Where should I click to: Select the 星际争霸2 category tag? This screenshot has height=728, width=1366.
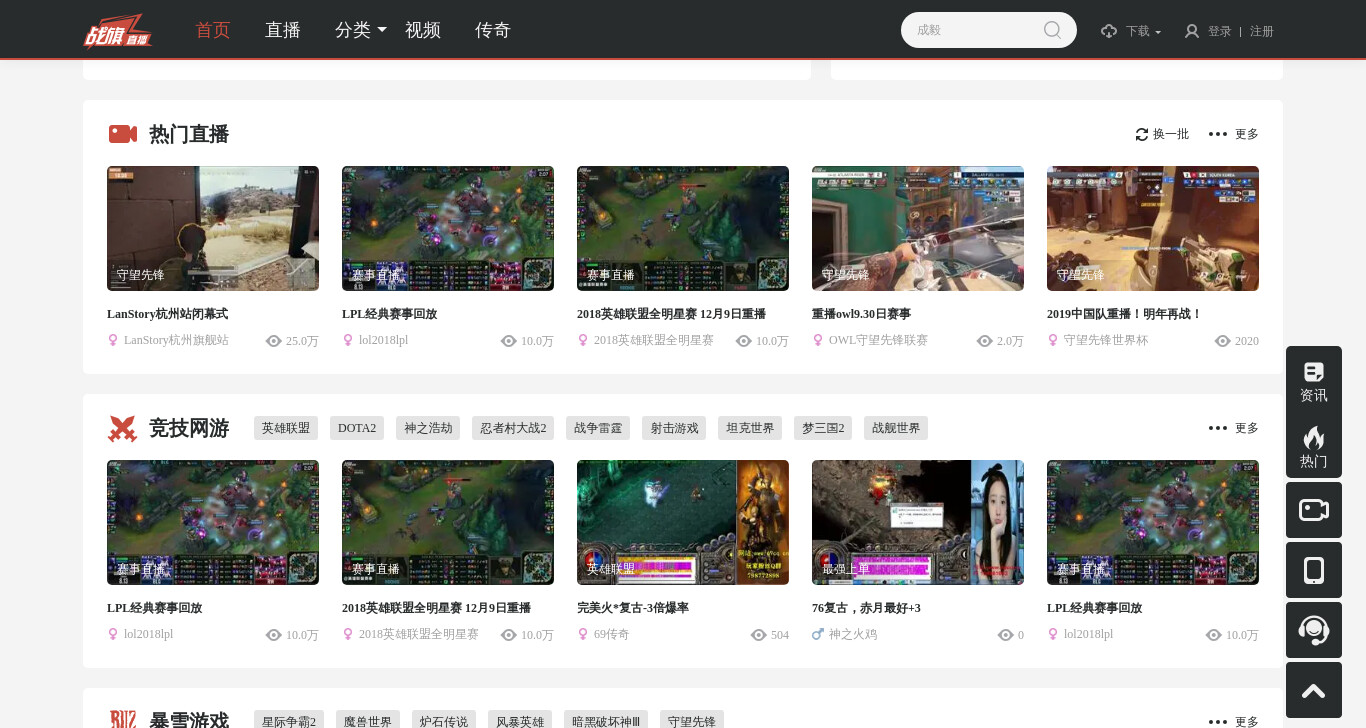289,720
